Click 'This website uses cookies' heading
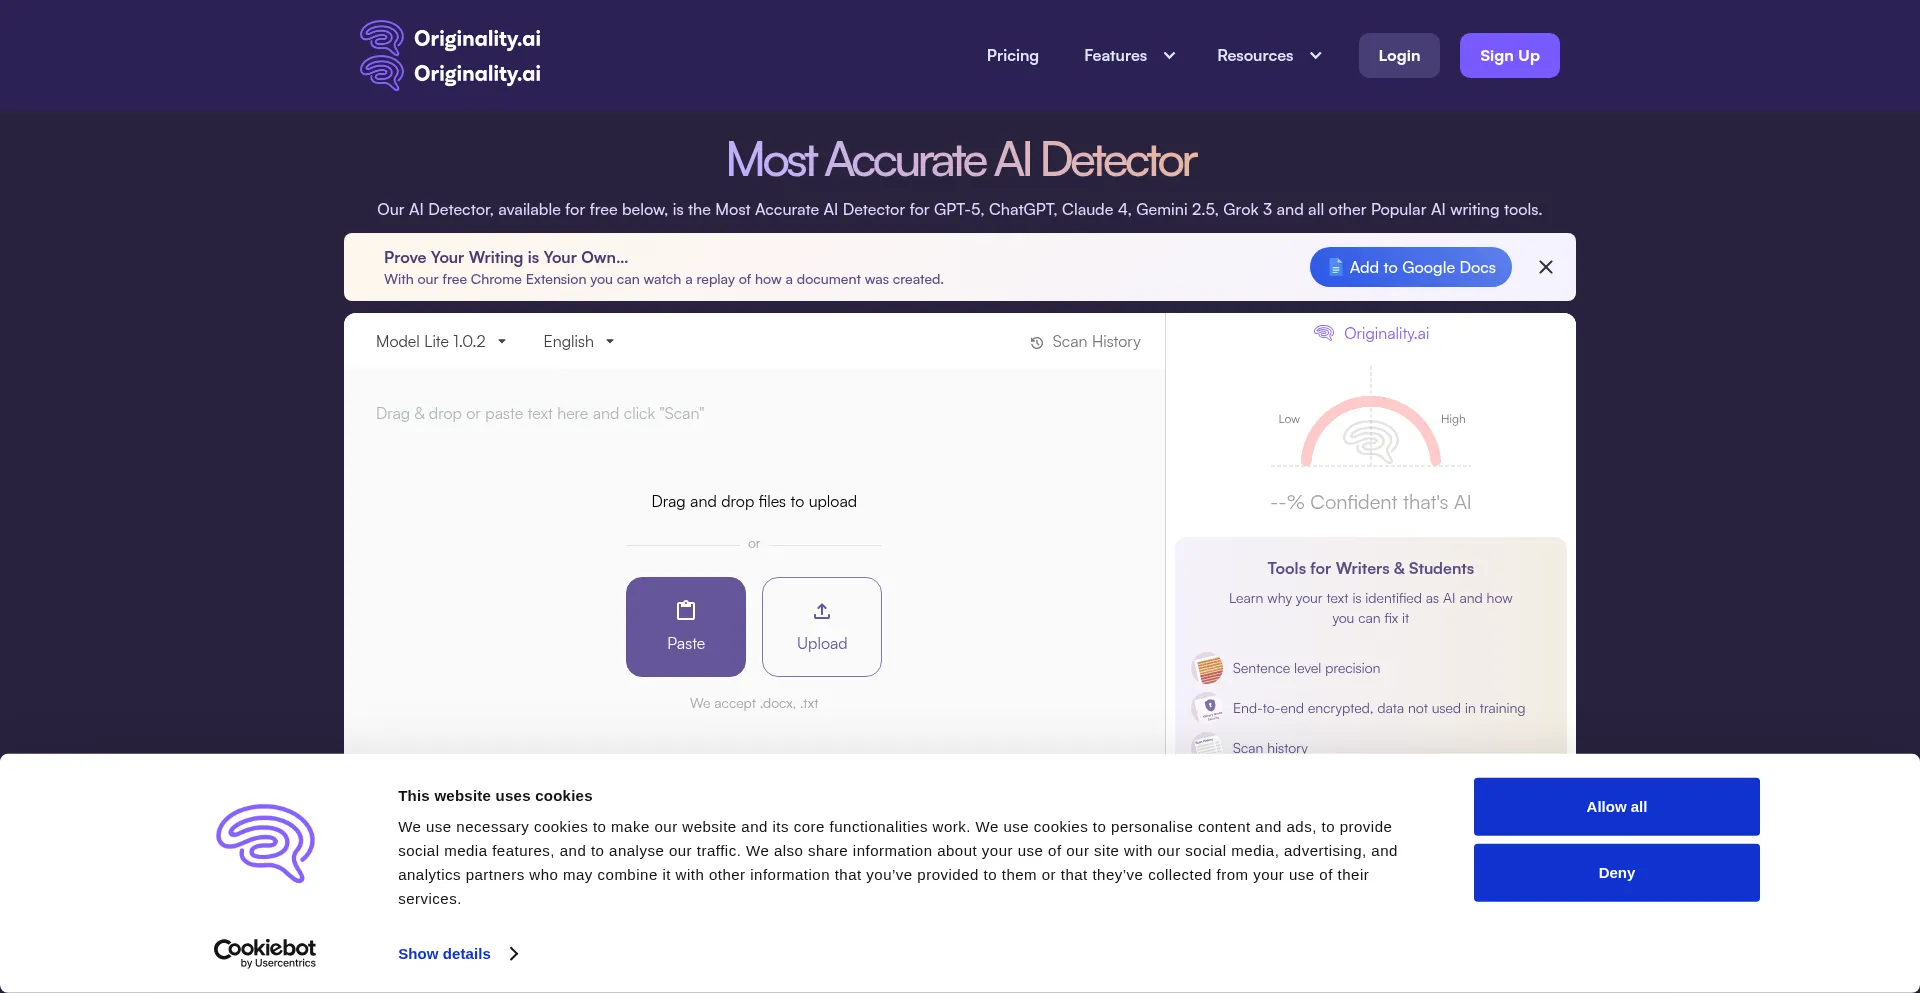This screenshot has width=1920, height=993. [495, 796]
